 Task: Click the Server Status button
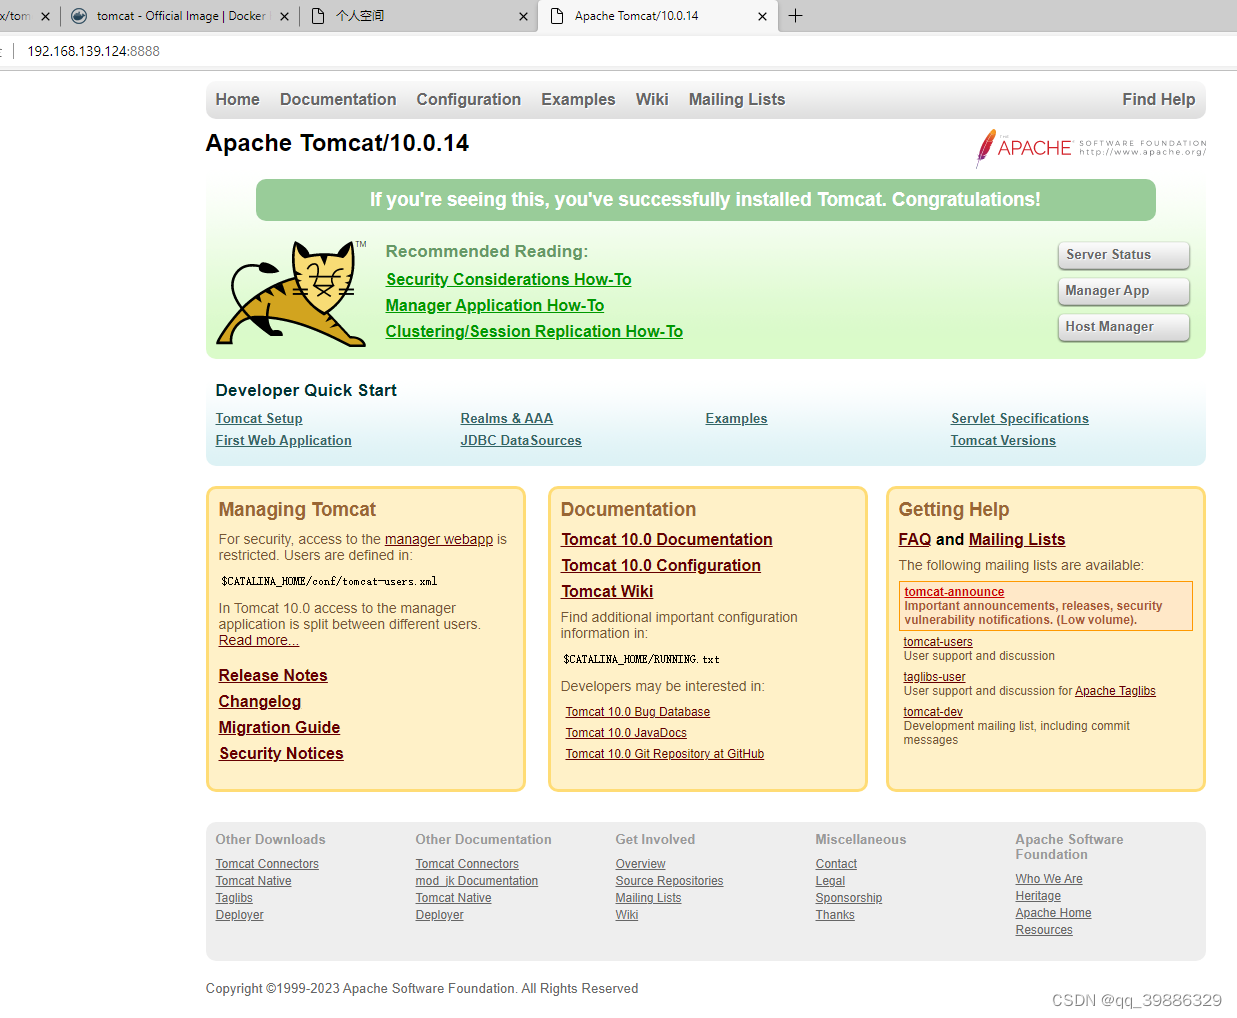[x=1124, y=255]
